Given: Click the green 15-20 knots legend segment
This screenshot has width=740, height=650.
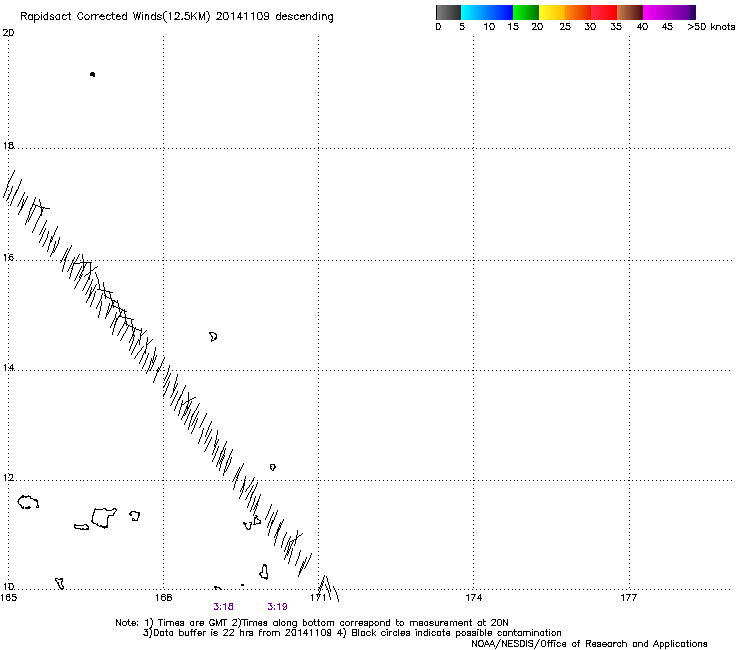Looking at the screenshot, I should (526, 12).
